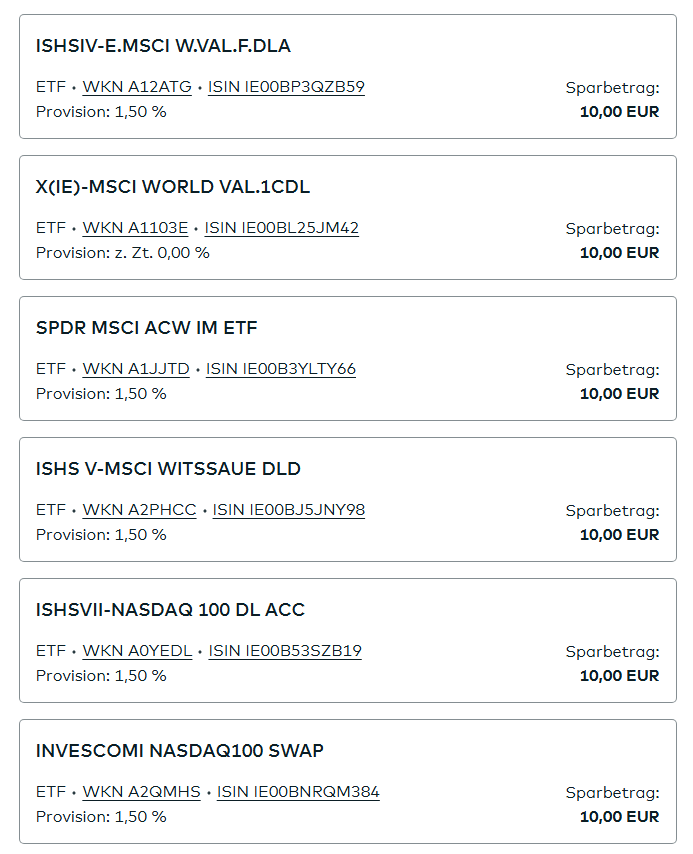Open WKN A1103E link
Viewport: 693px width, 854px height.
(x=135, y=228)
